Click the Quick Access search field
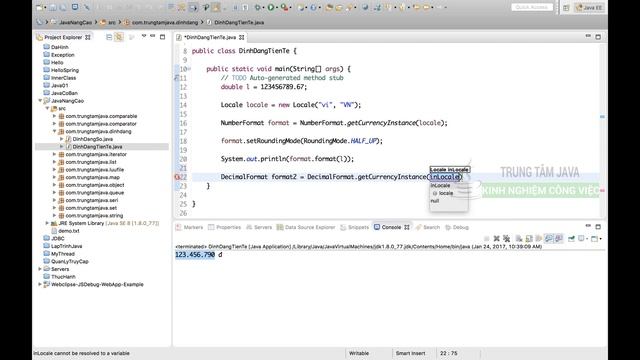This screenshot has height=360, width=640. 532,7
